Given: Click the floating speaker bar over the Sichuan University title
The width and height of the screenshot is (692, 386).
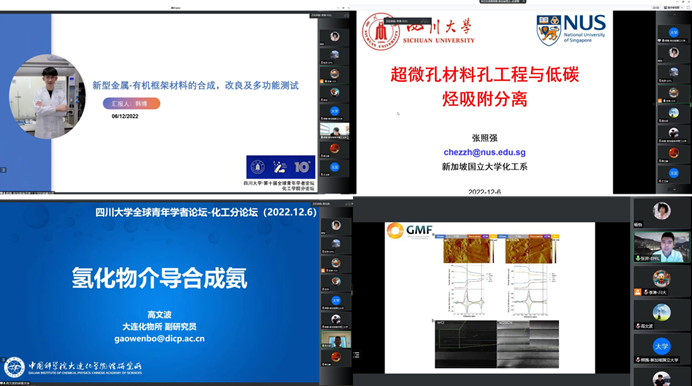Looking at the screenshot, I should 407,21.
